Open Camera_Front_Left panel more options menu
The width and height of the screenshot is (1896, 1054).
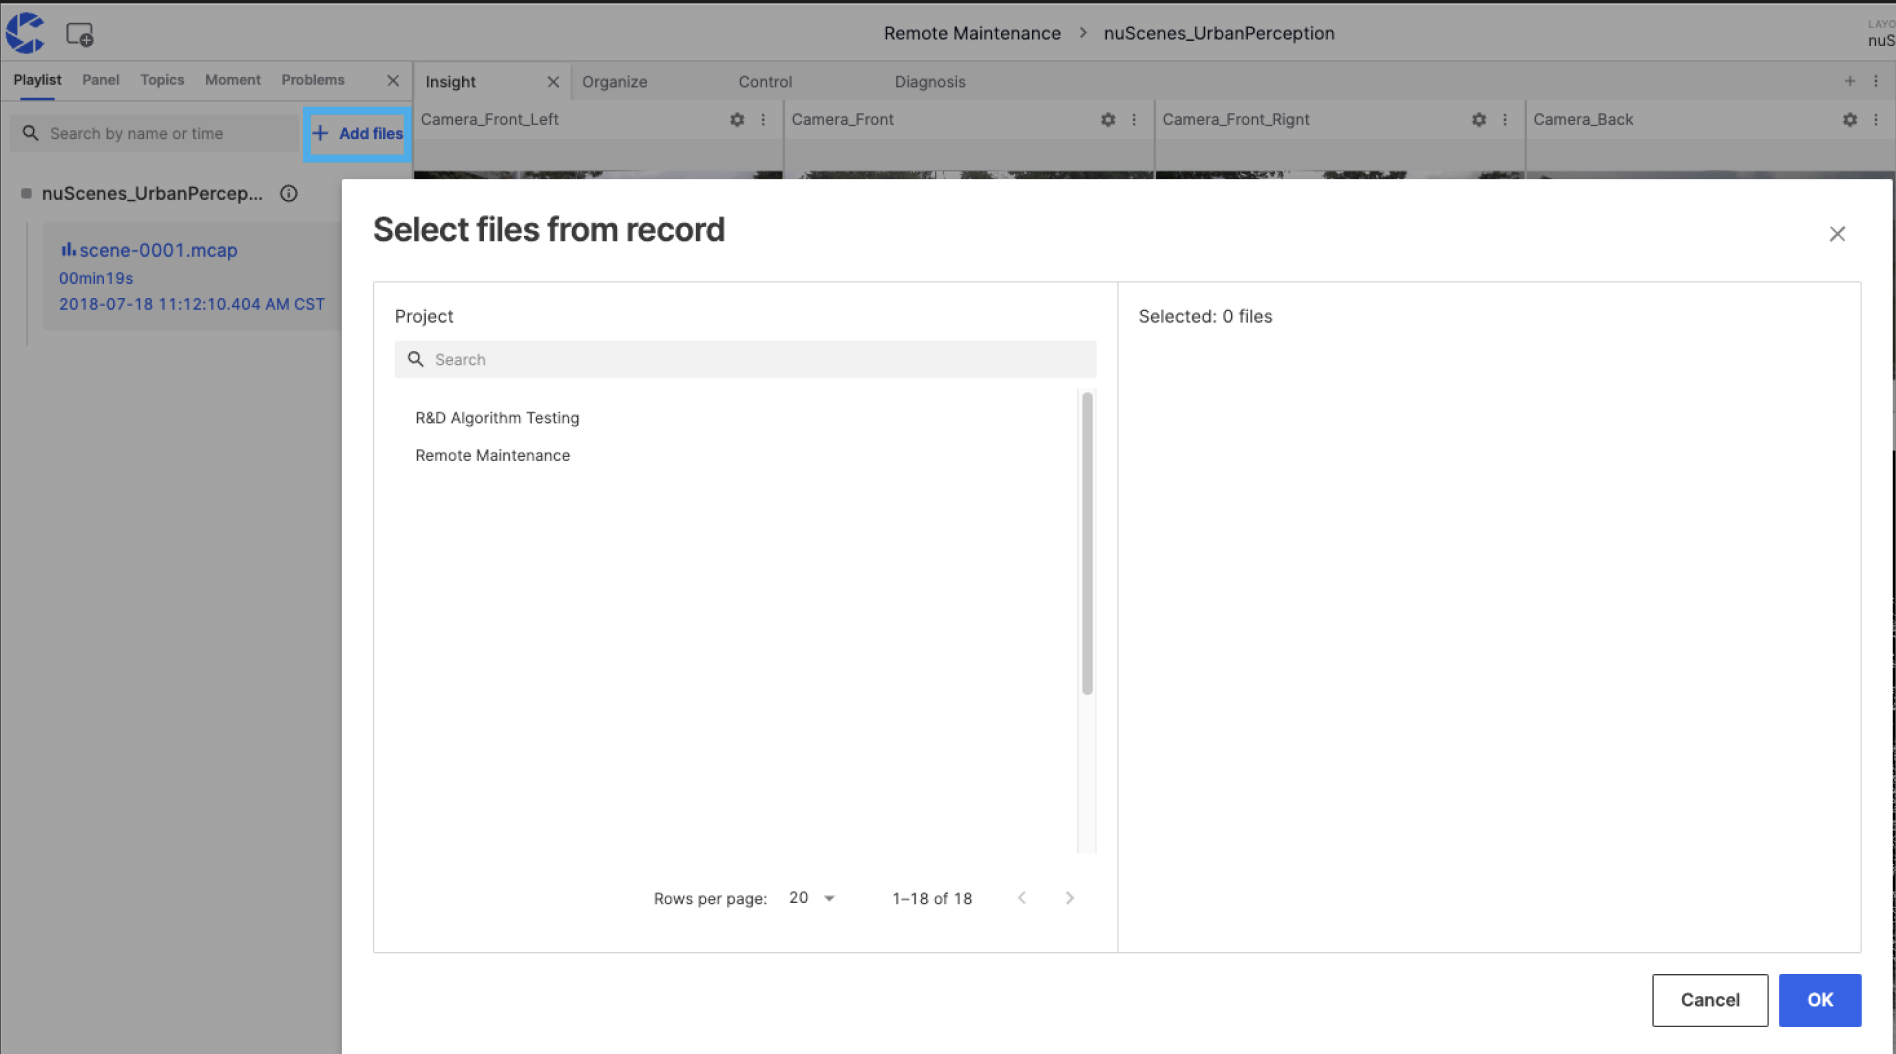763,119
